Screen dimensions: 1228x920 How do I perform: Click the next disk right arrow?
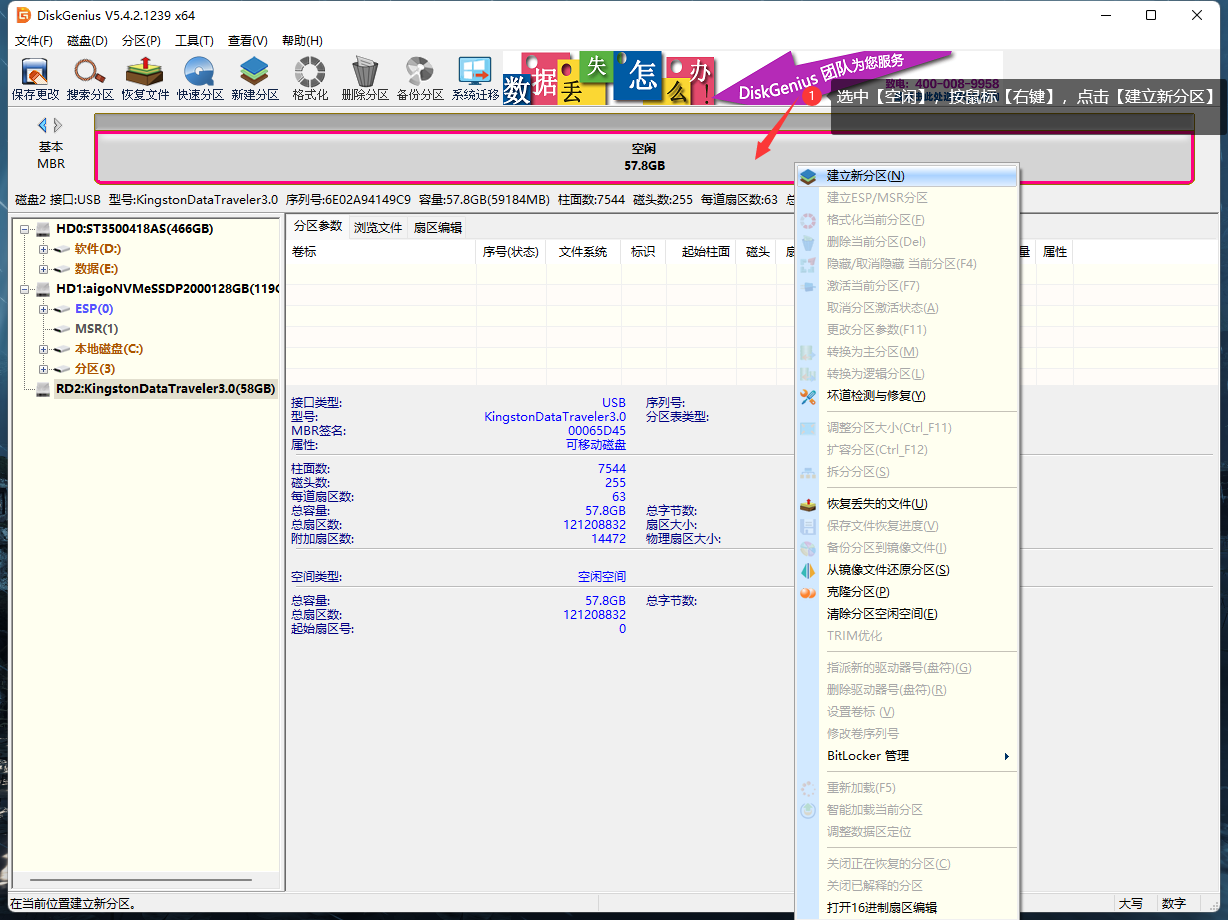coord(58,125)
